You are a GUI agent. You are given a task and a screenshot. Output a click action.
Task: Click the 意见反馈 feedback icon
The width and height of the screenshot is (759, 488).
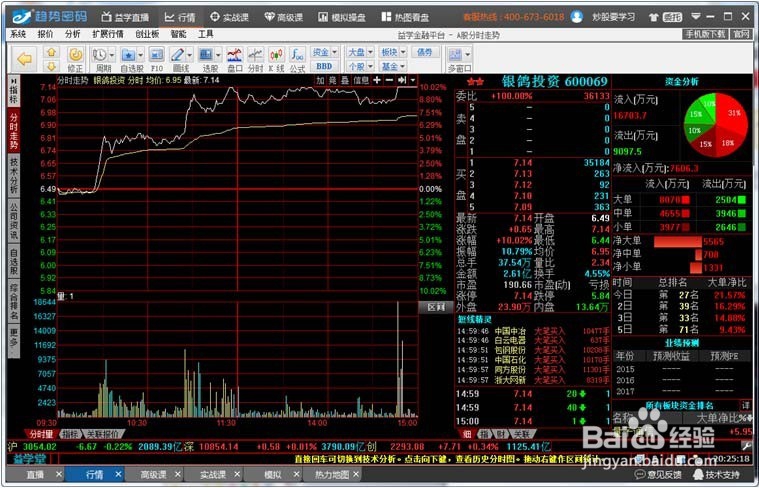(640, 475)
